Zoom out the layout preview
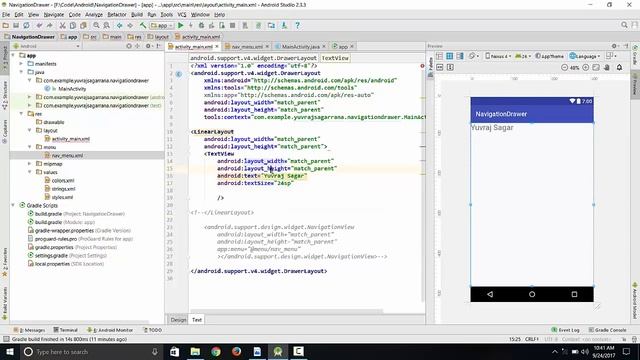Image resolution: width=640 pixels, height=360 pixels. pos(564,67)
